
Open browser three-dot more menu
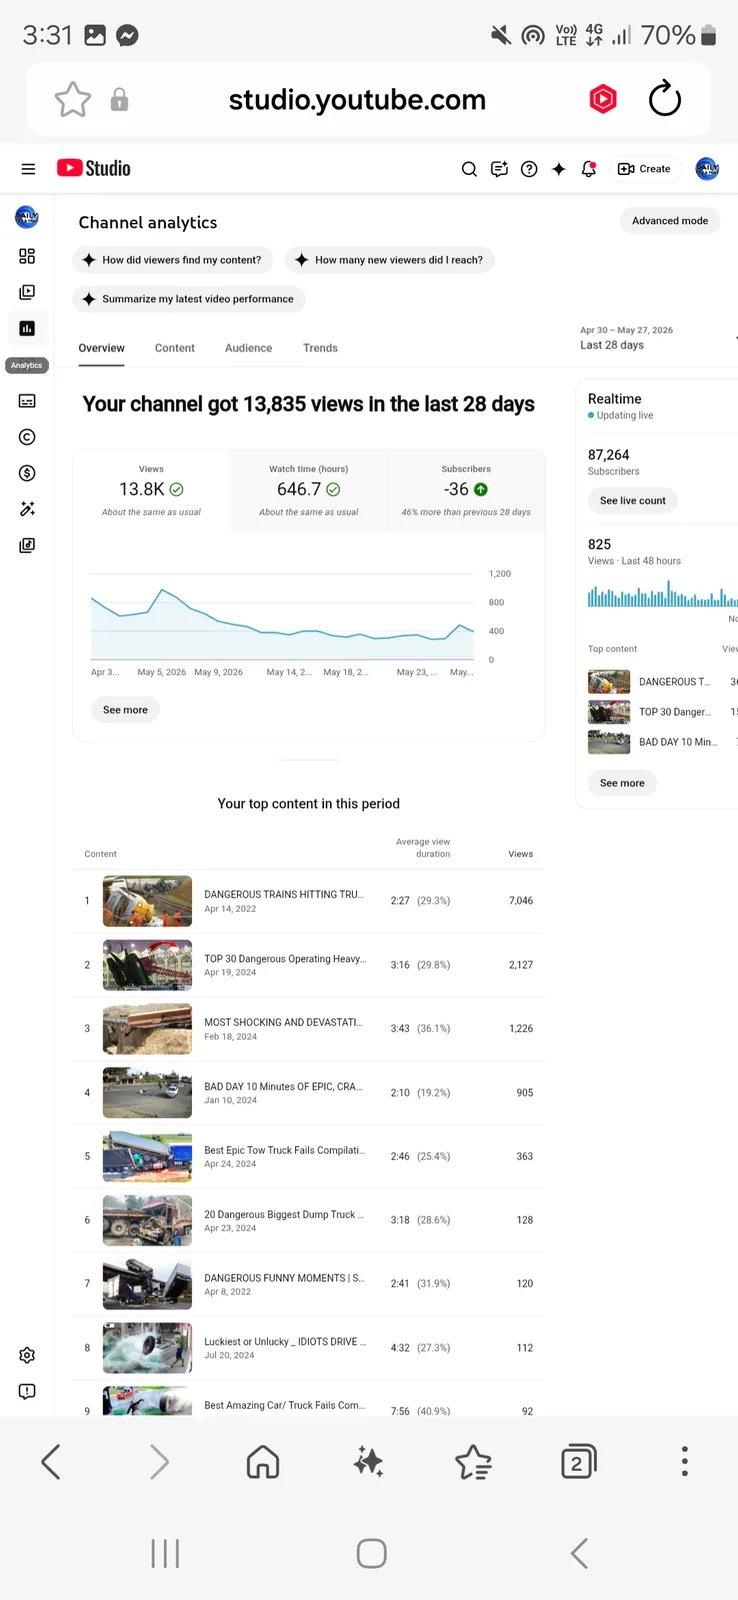click(x=685, y=1462)
